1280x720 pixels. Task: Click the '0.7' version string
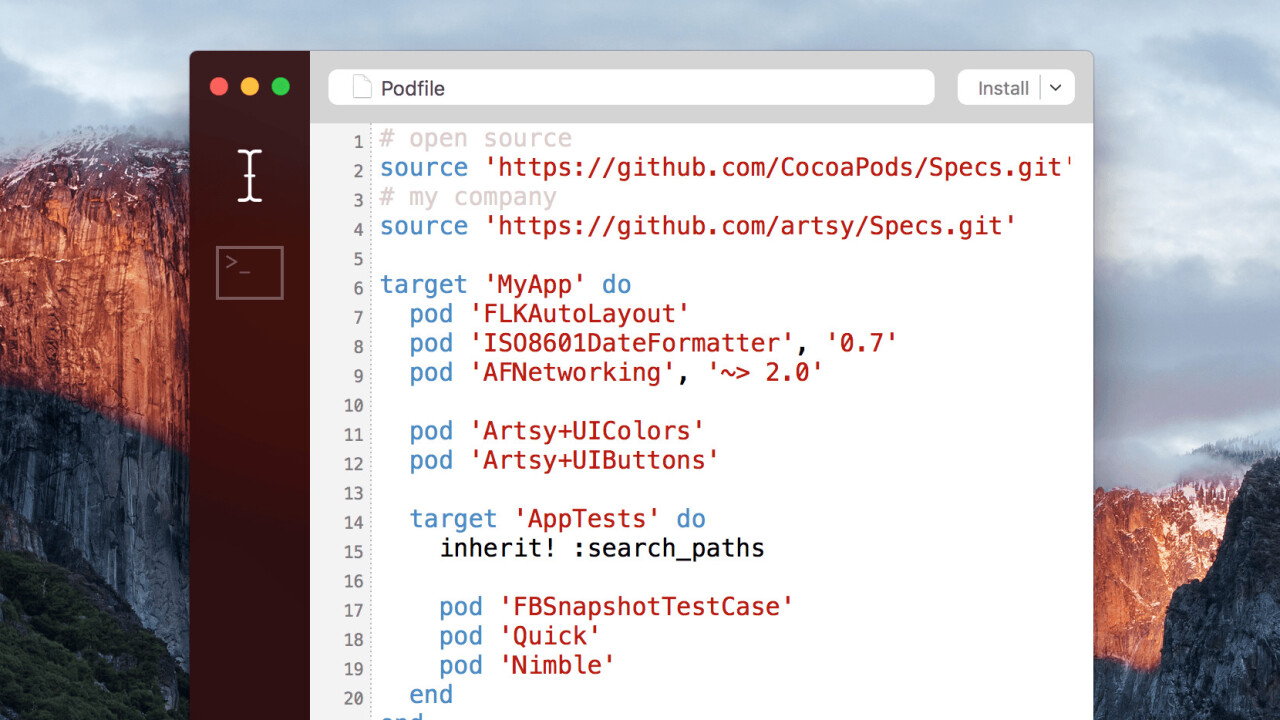click(x=861, y=344)
